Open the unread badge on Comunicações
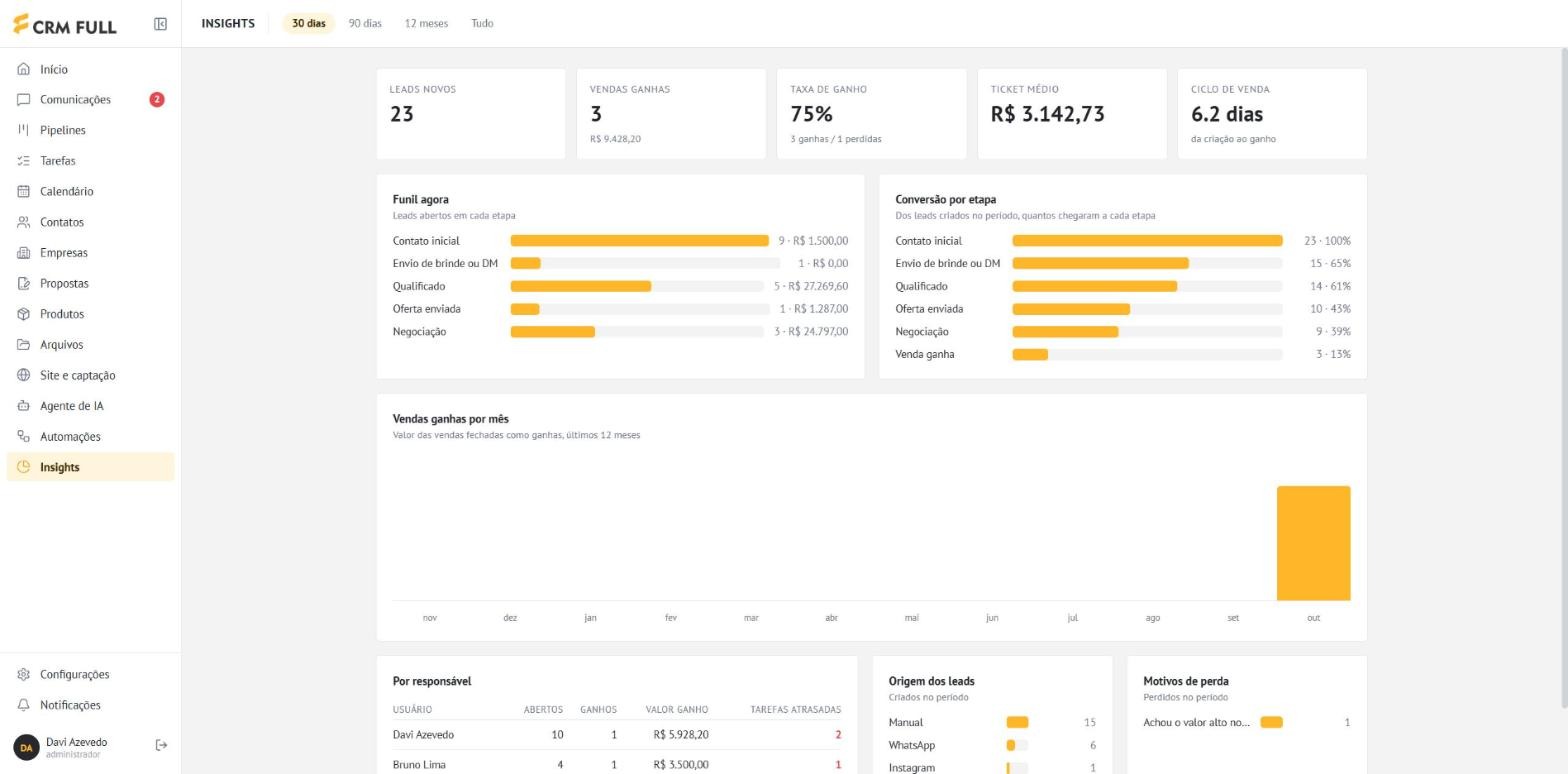 click(x=157, y=99)
